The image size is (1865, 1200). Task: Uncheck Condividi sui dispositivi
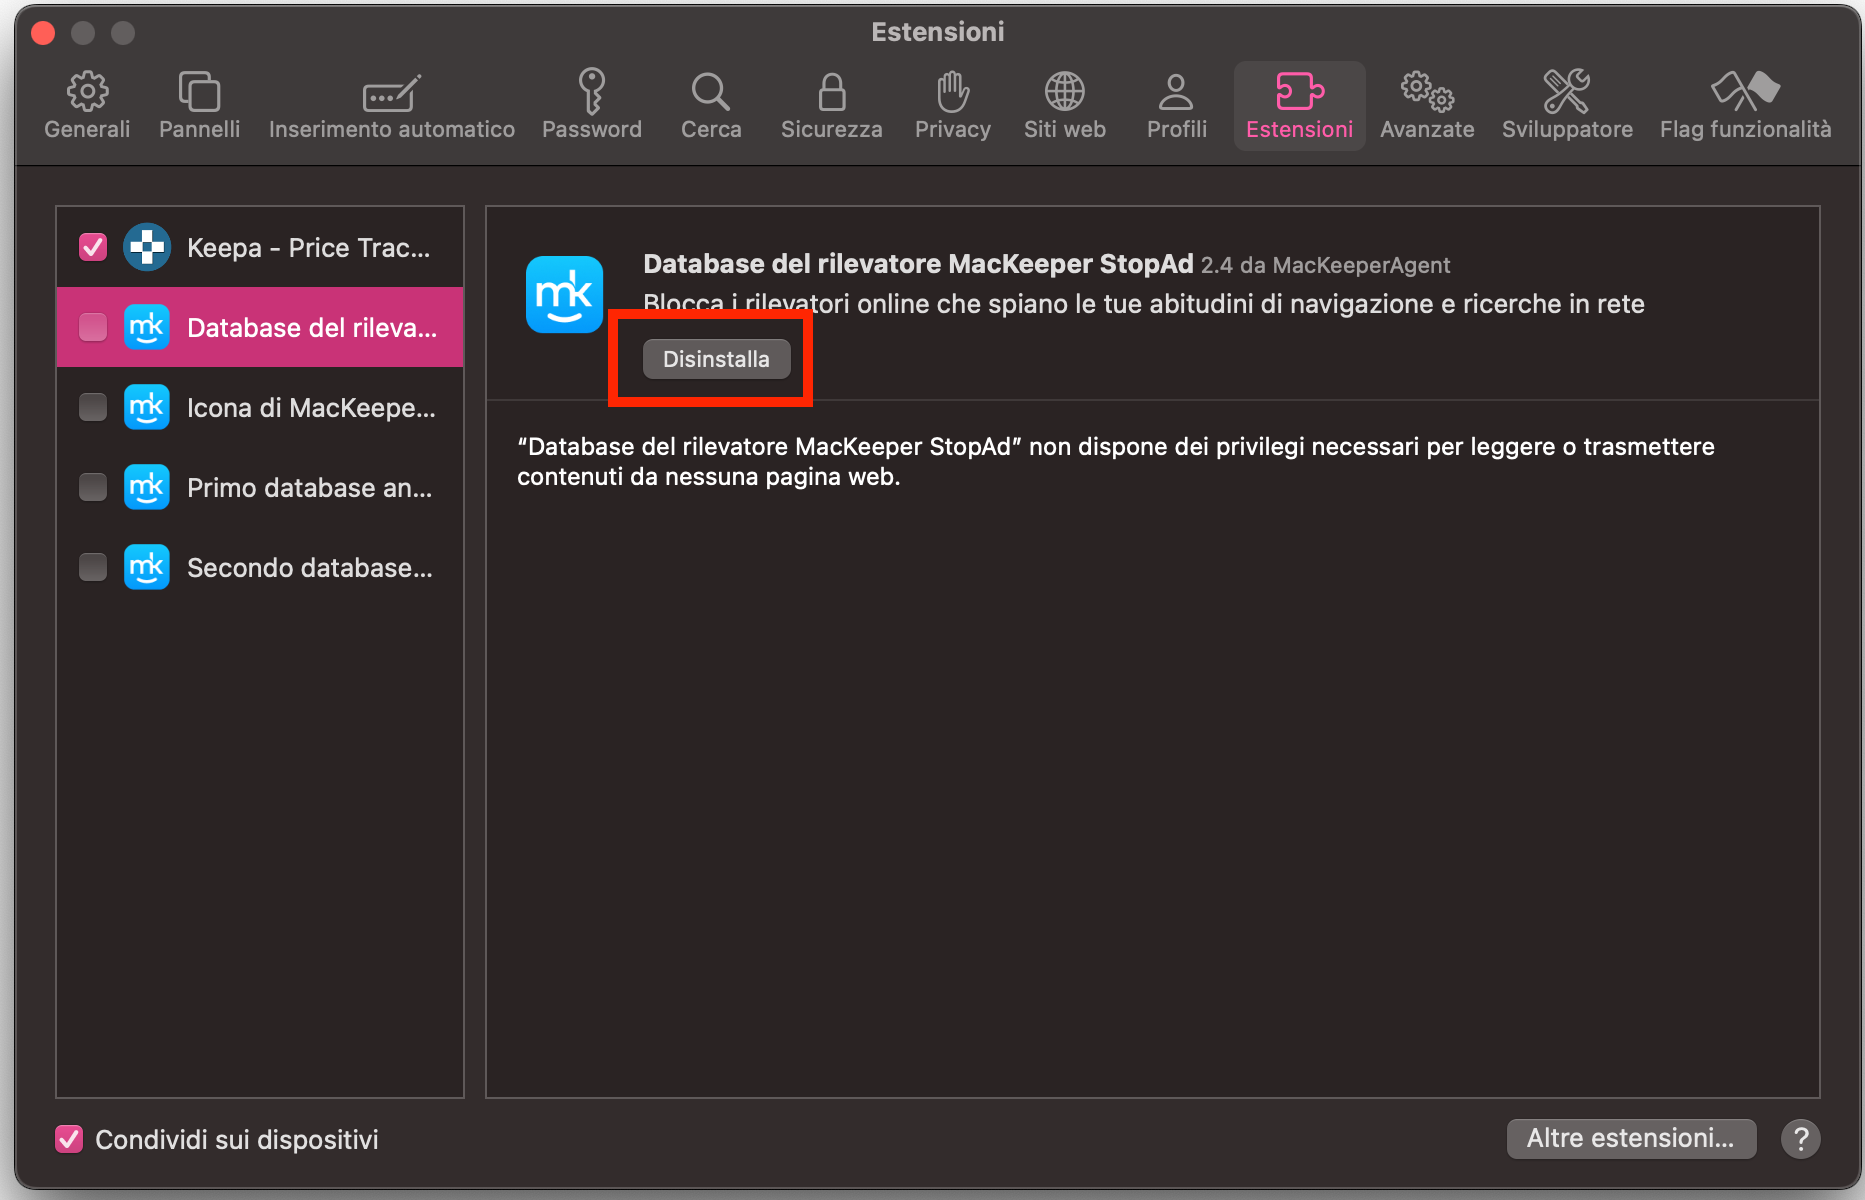point(68,1139)
